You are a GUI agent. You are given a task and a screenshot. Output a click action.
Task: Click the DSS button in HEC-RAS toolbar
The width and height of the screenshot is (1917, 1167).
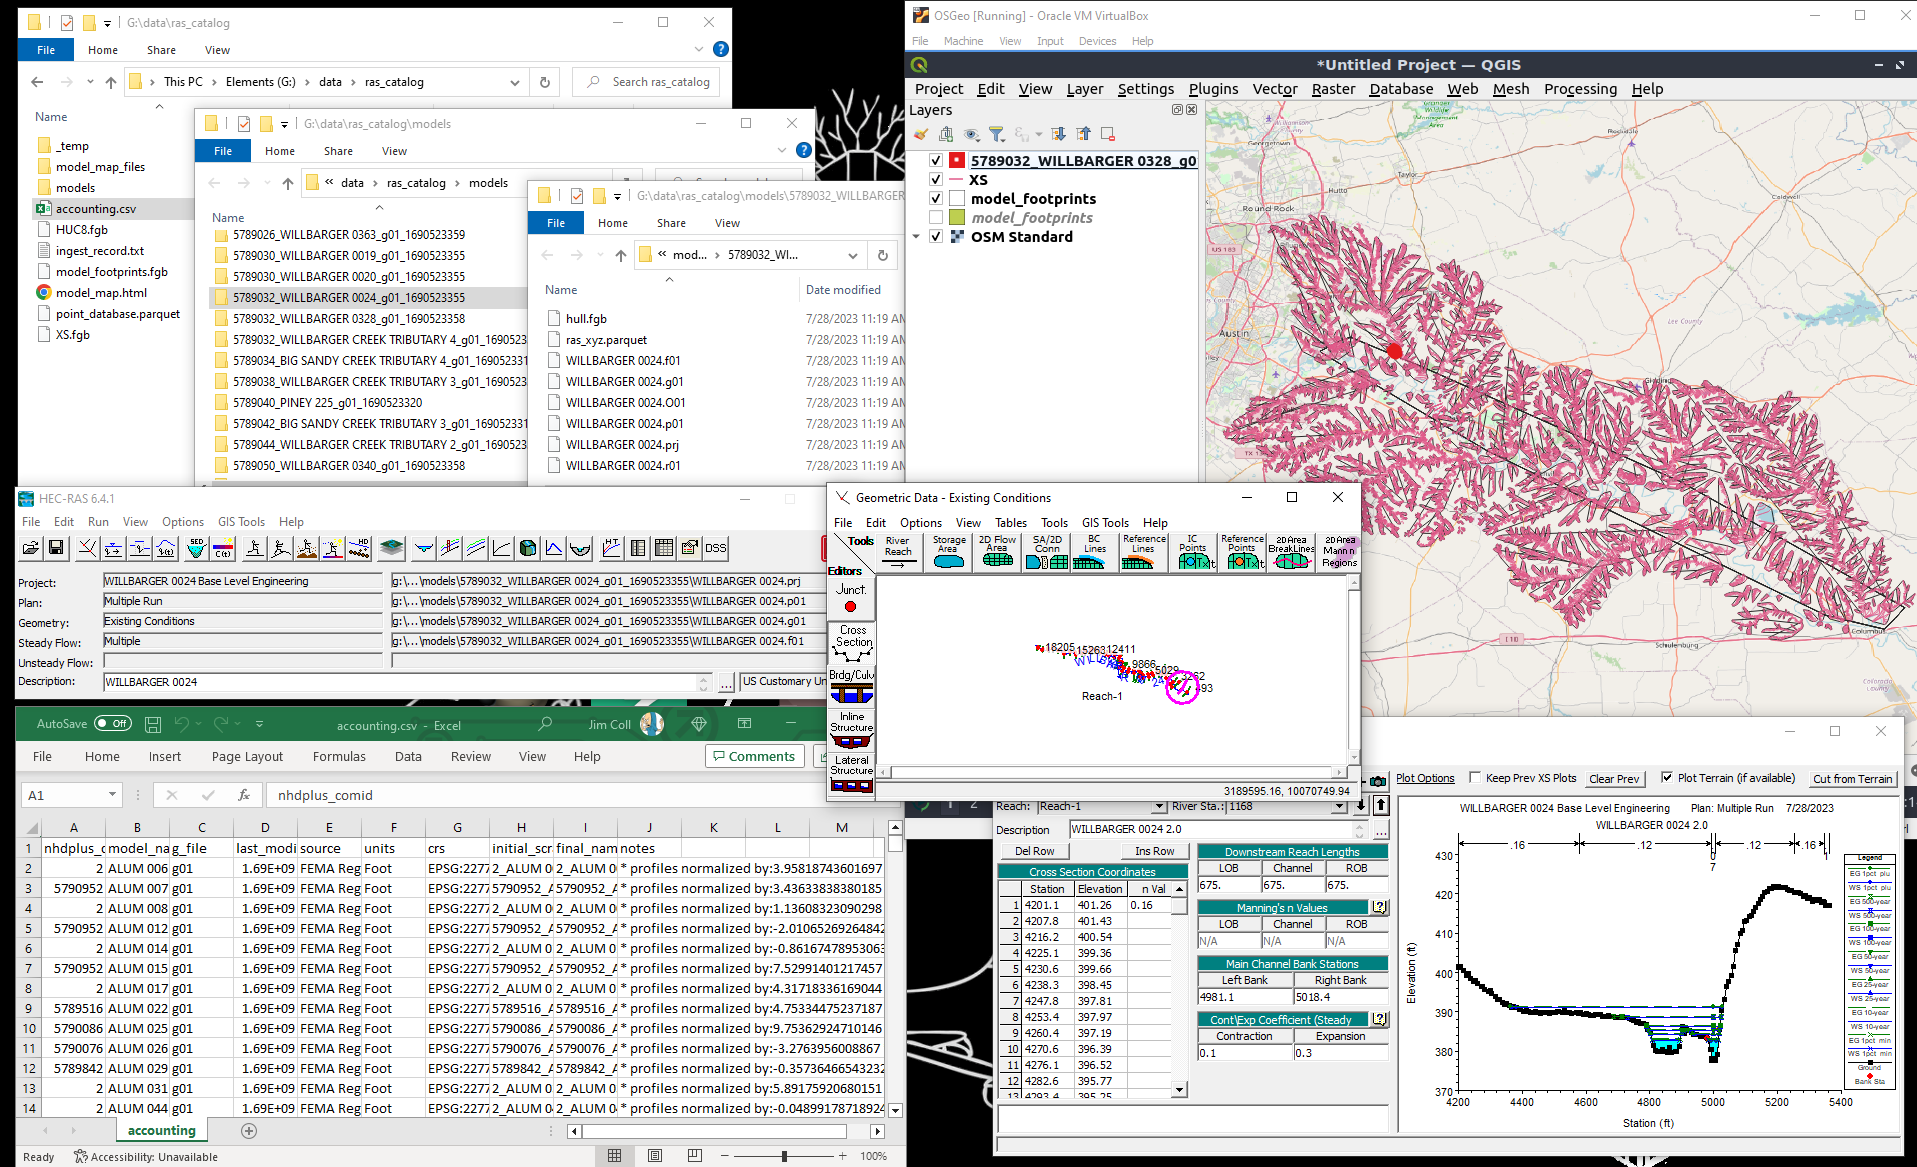pyautogui.click(x=715, y=548)
